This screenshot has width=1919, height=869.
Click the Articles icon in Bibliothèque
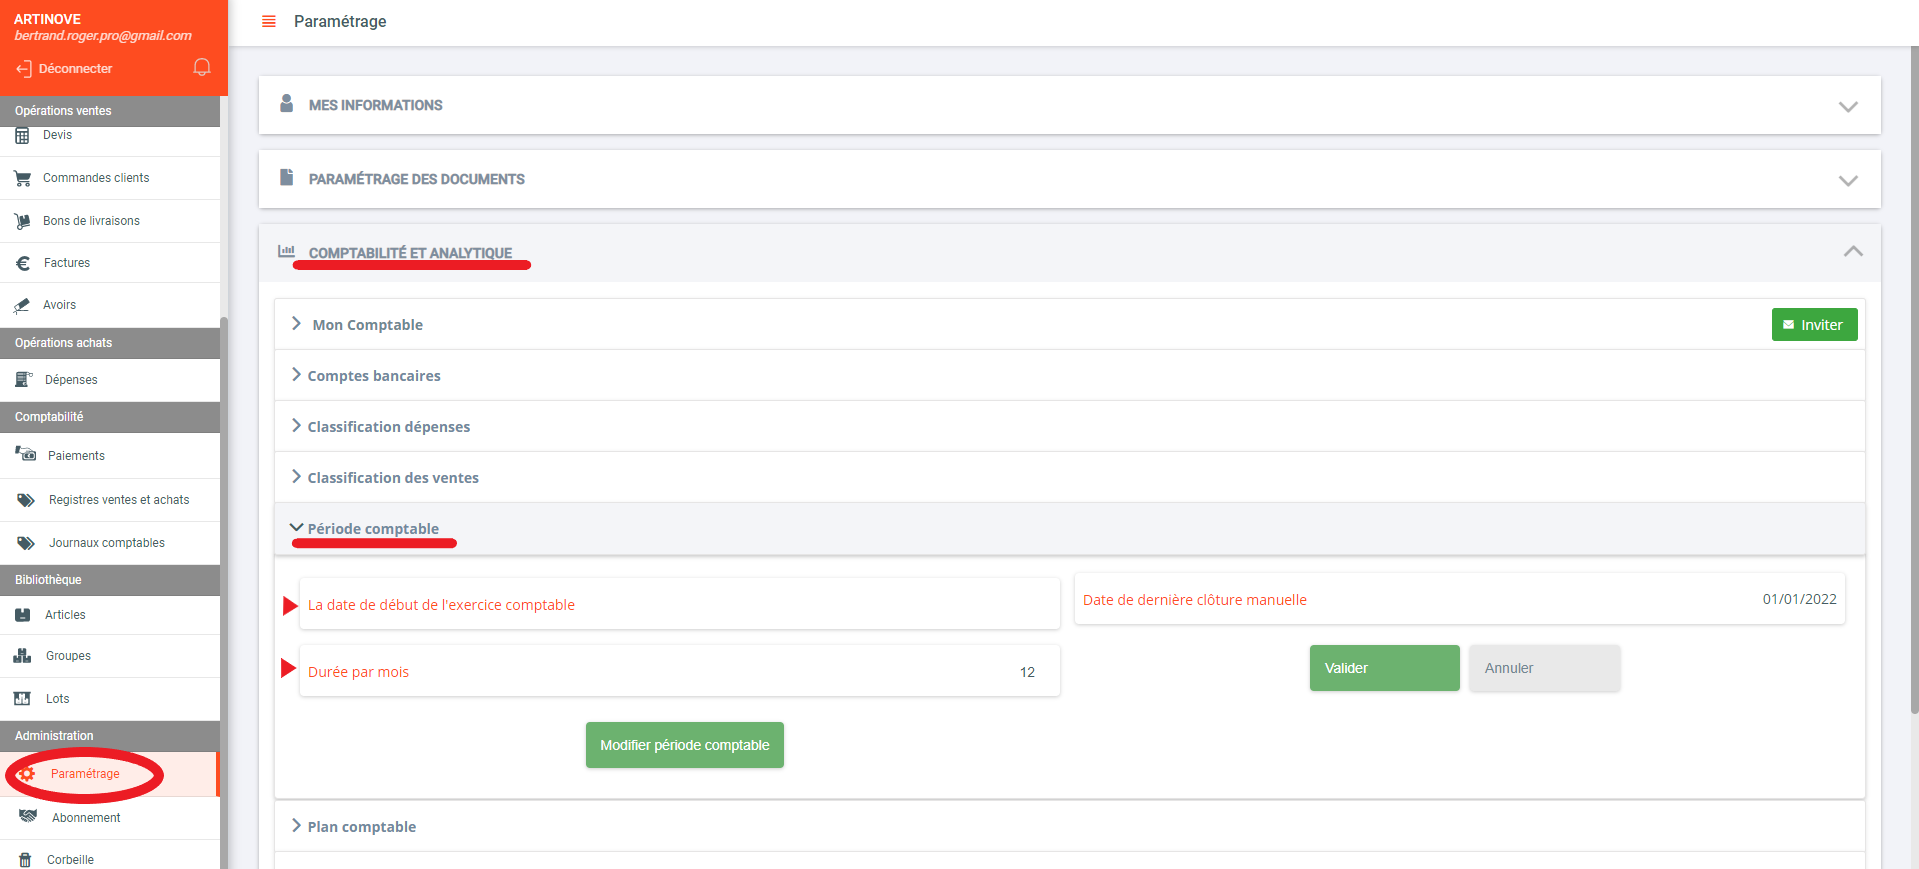click(x=23, y=615)
